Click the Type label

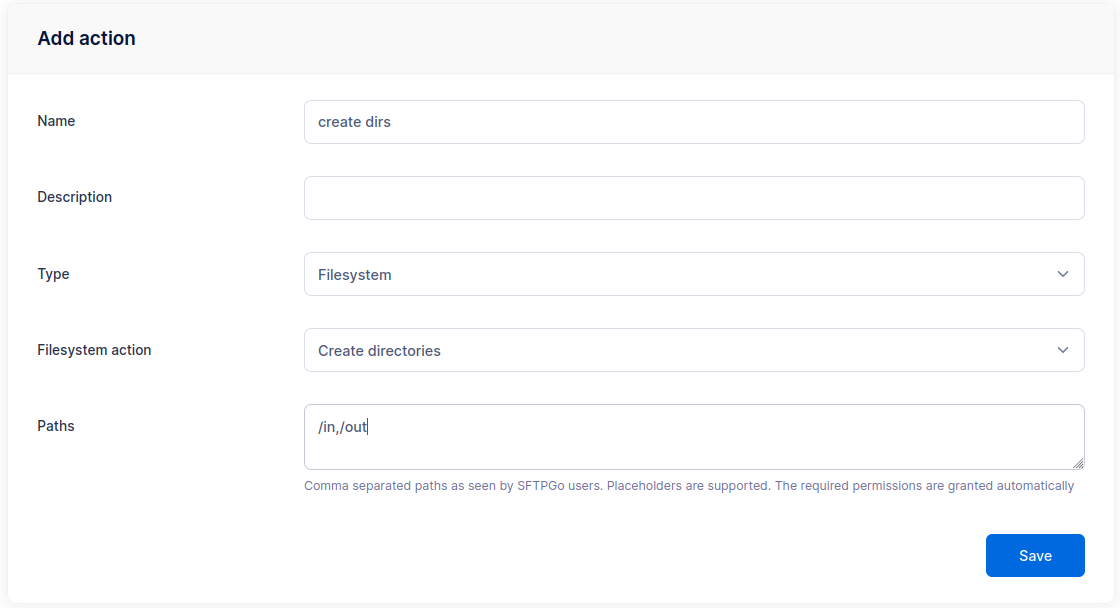pyautogui.click(x=53, y=274)
